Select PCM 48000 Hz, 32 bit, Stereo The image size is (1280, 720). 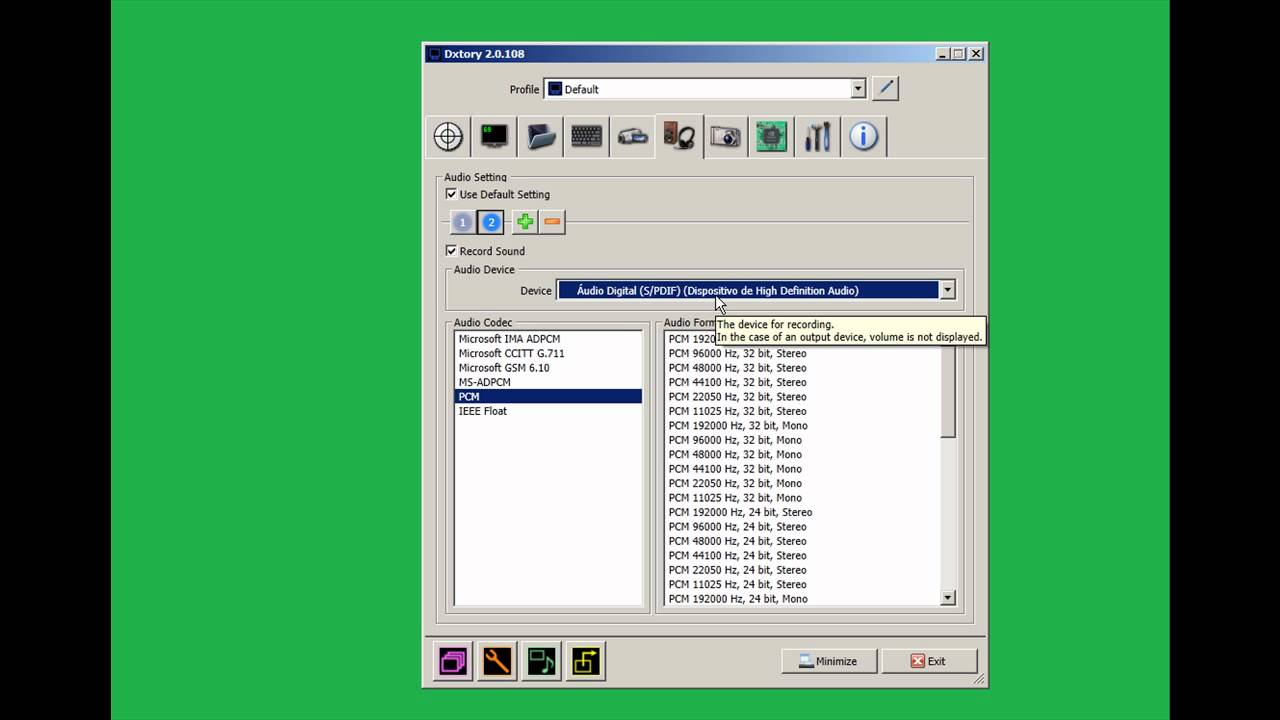point(803,368)
